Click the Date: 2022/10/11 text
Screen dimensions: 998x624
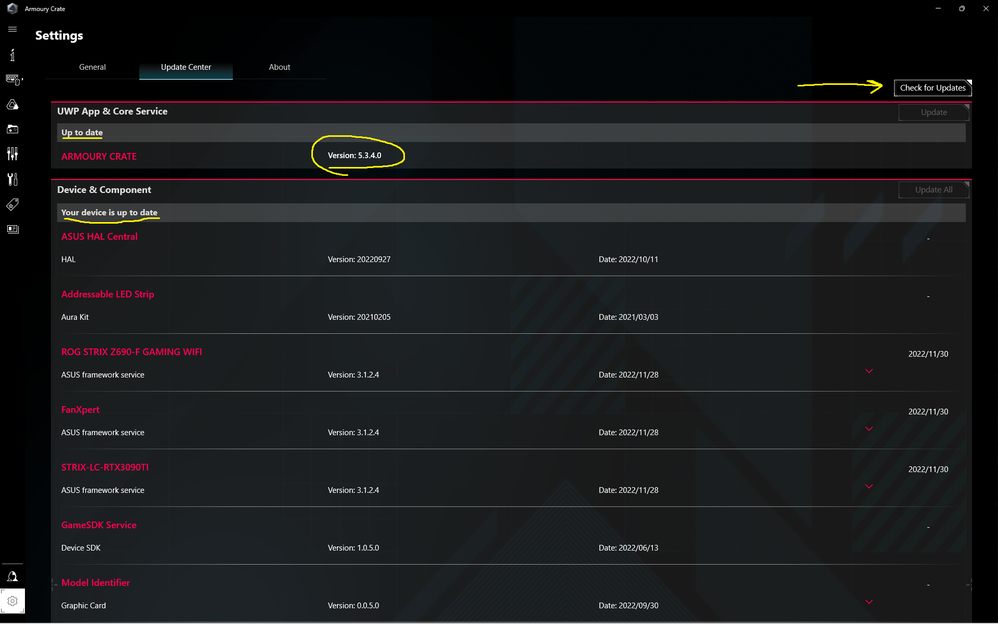(628, 259)
